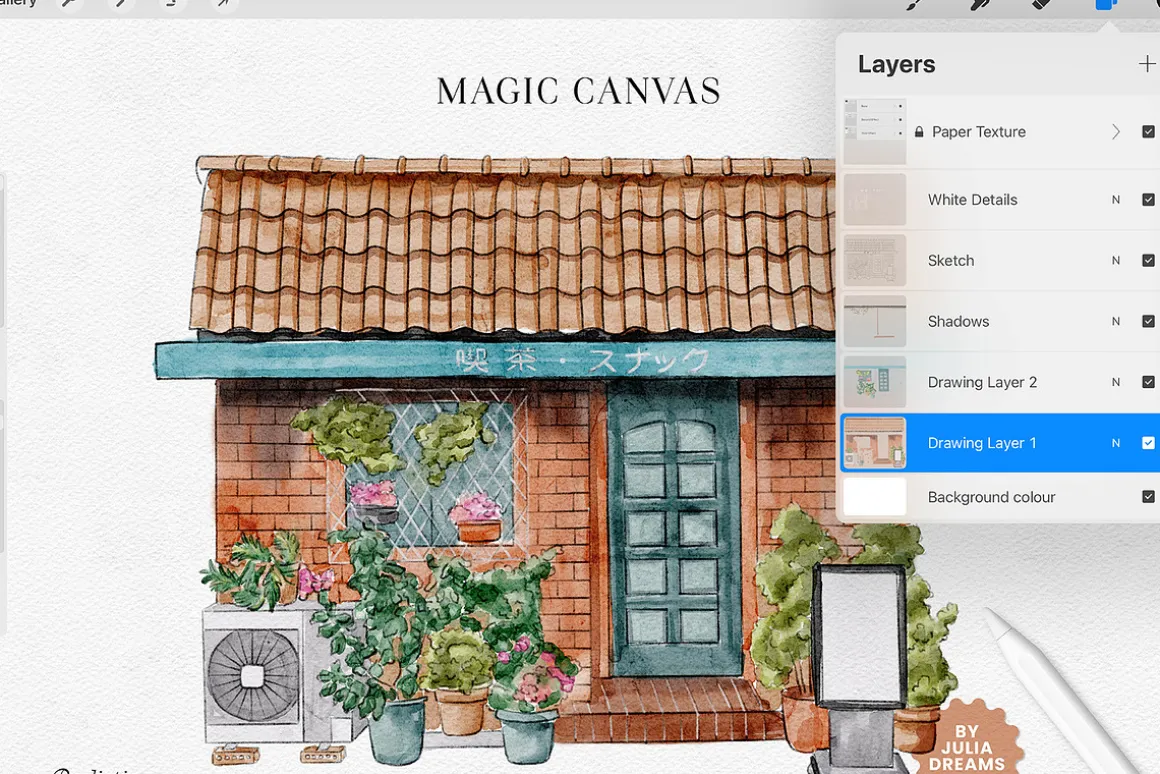Select the Smudge tool in the top bar
Viewport: 1160px width, 774px height.
click(x=979, y=4)
